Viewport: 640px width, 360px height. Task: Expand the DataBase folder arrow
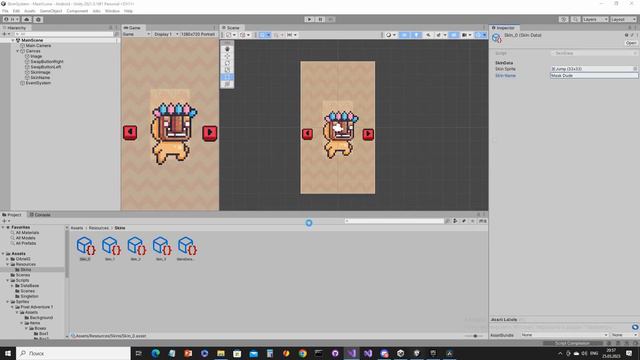[x=12, y=286]
